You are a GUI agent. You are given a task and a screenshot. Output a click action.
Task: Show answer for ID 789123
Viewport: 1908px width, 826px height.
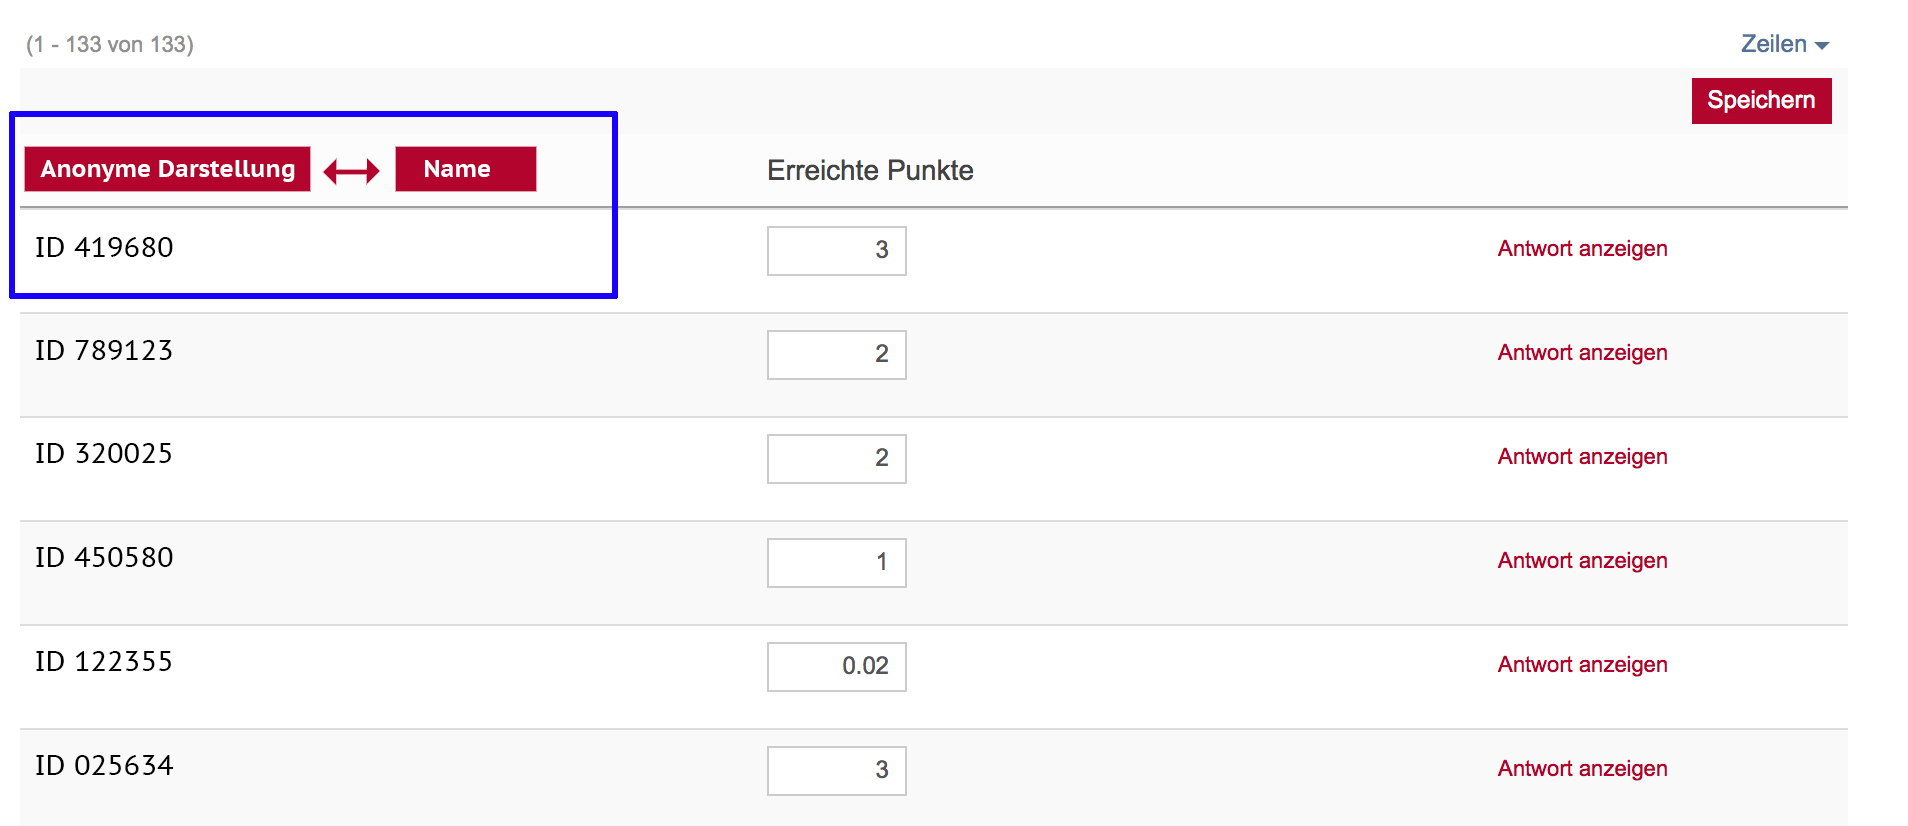1582,353
